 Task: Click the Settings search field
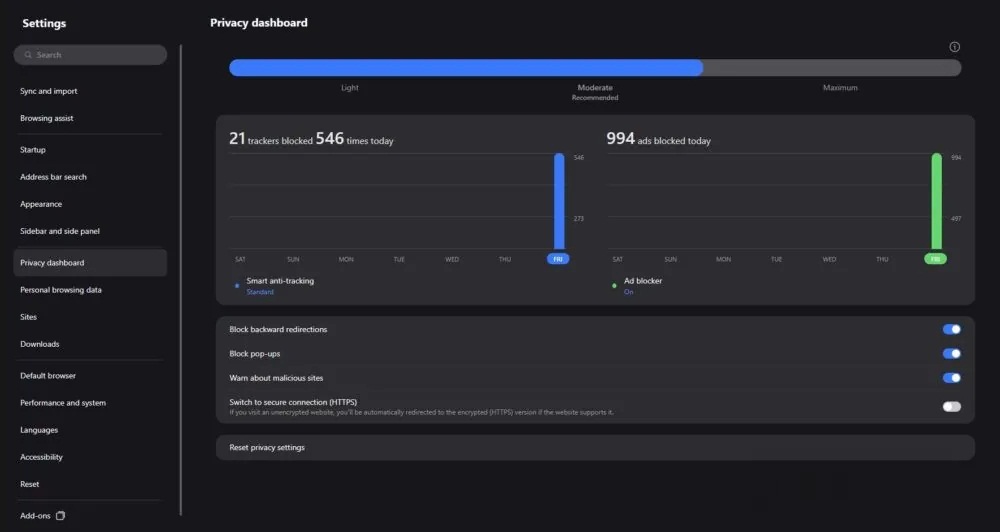tap(95, 55)
